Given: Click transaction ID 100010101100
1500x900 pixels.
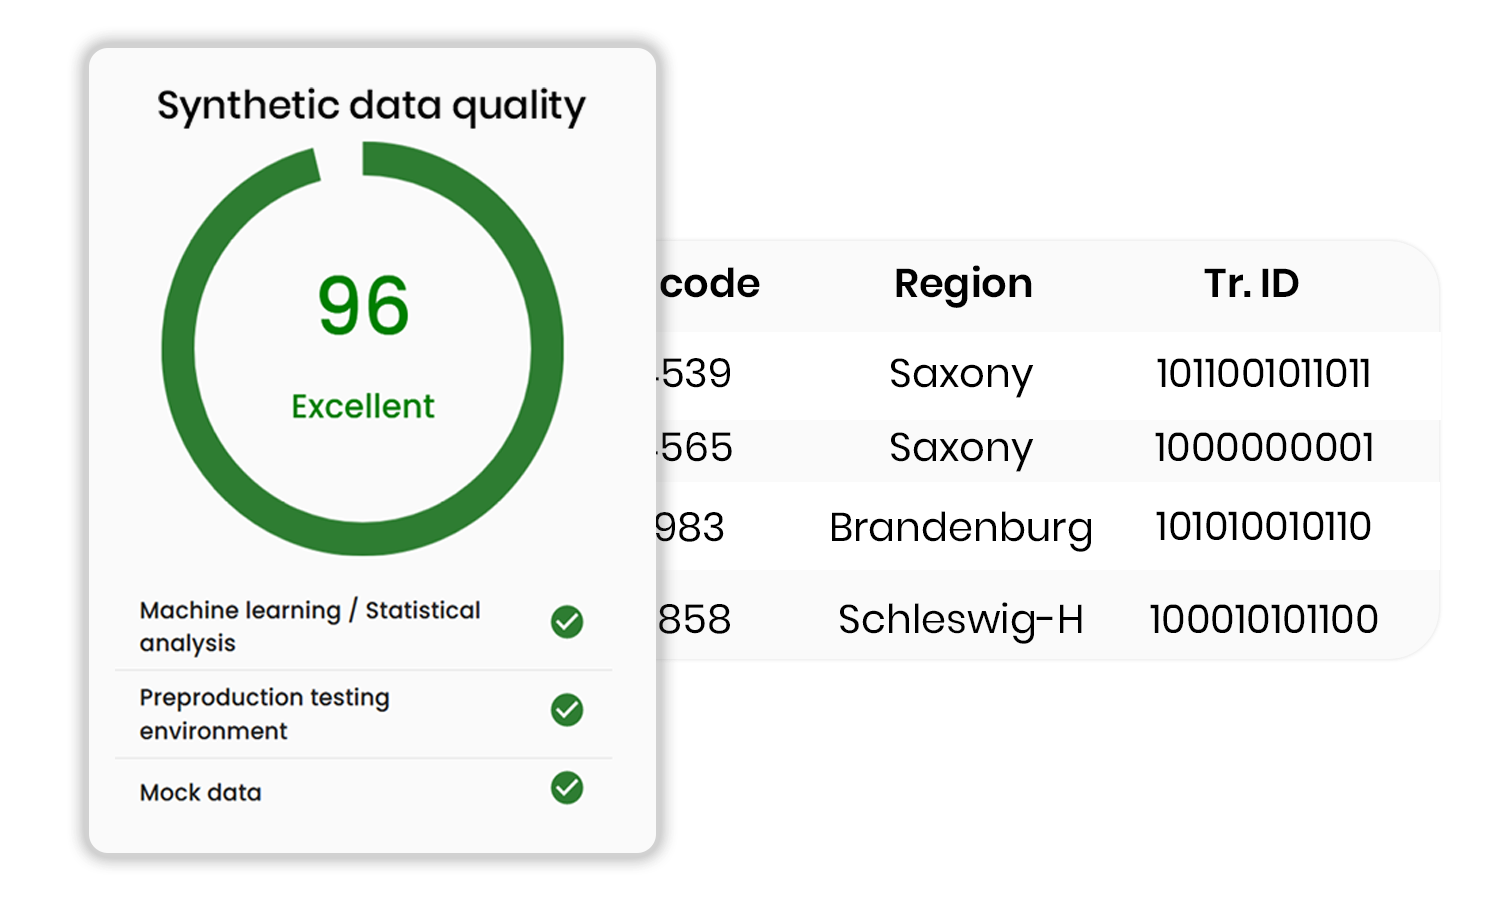Looking at the screenshot, I should (x=1263, y=620).
